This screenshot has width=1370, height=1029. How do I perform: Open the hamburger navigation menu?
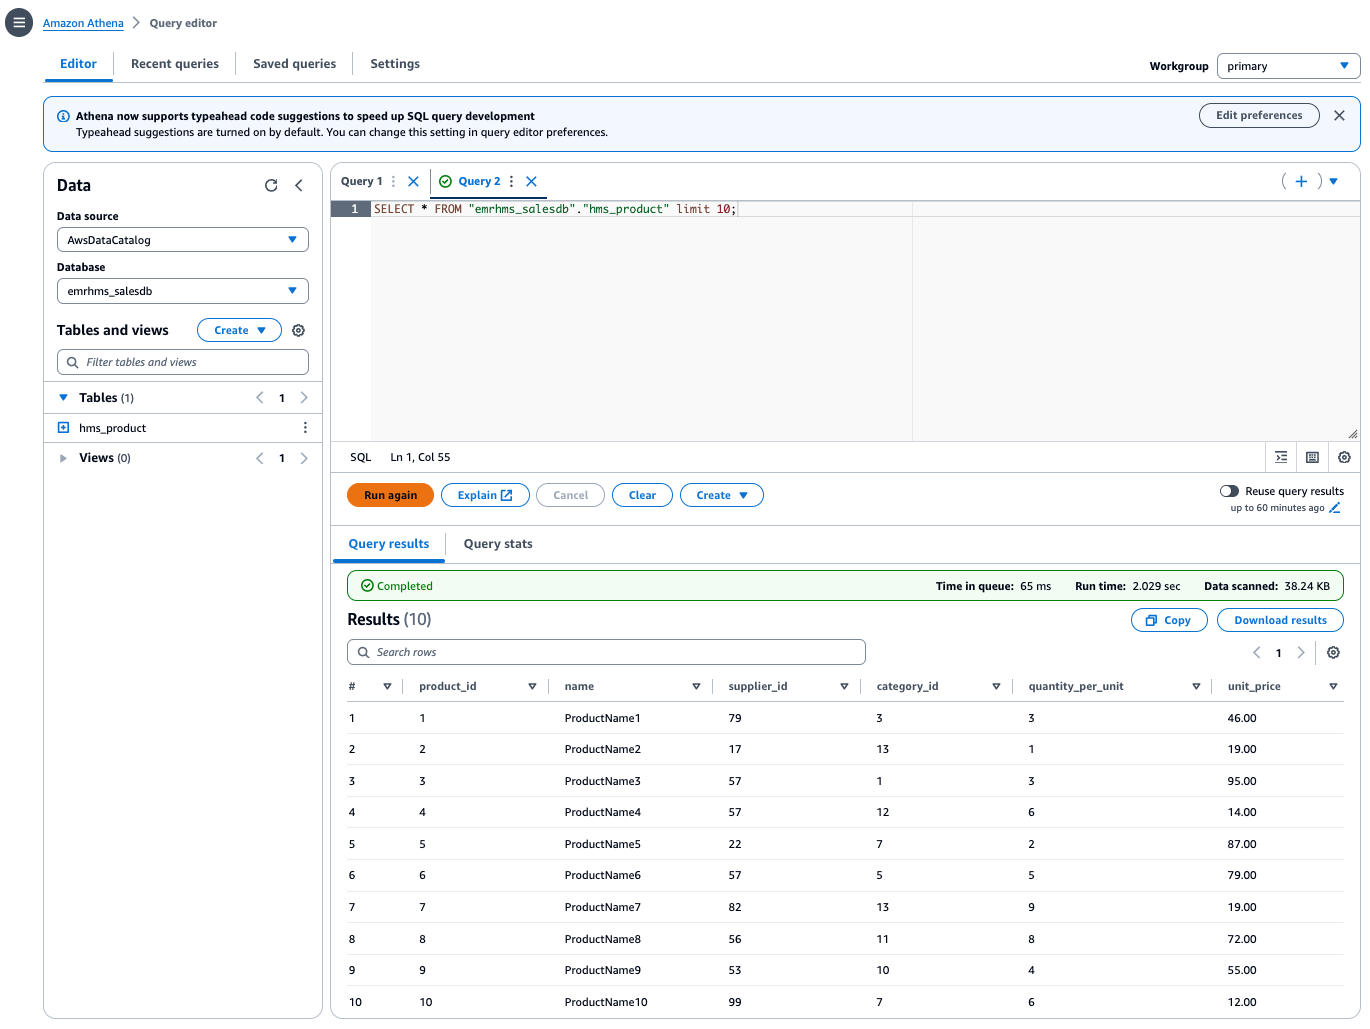click(x=19, y=22)
